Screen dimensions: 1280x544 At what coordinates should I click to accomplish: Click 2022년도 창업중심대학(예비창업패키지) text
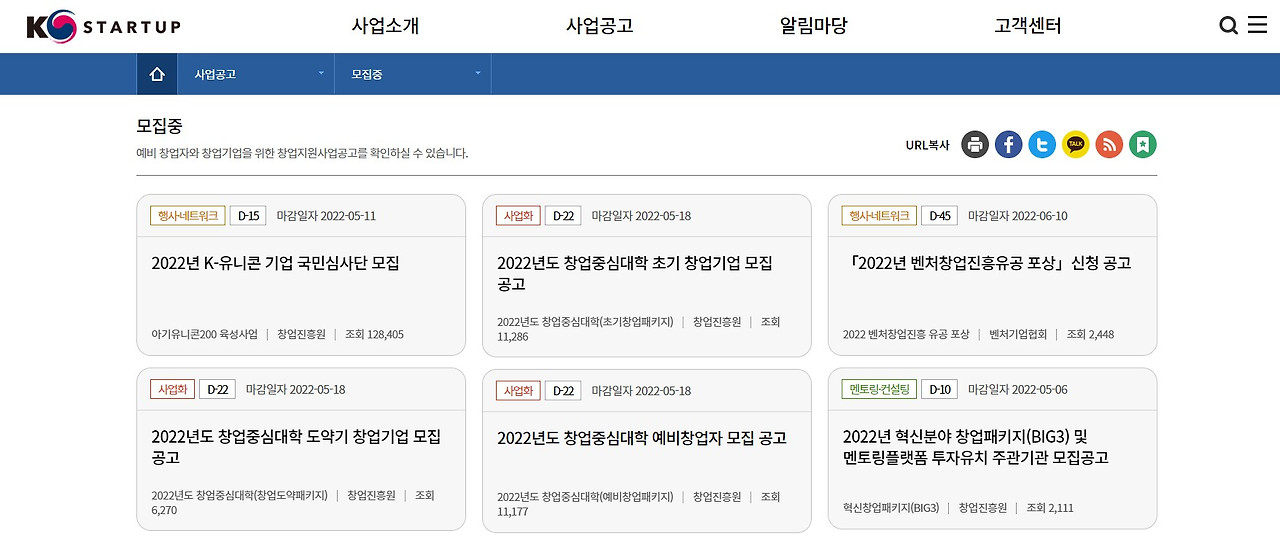(585, 496)
